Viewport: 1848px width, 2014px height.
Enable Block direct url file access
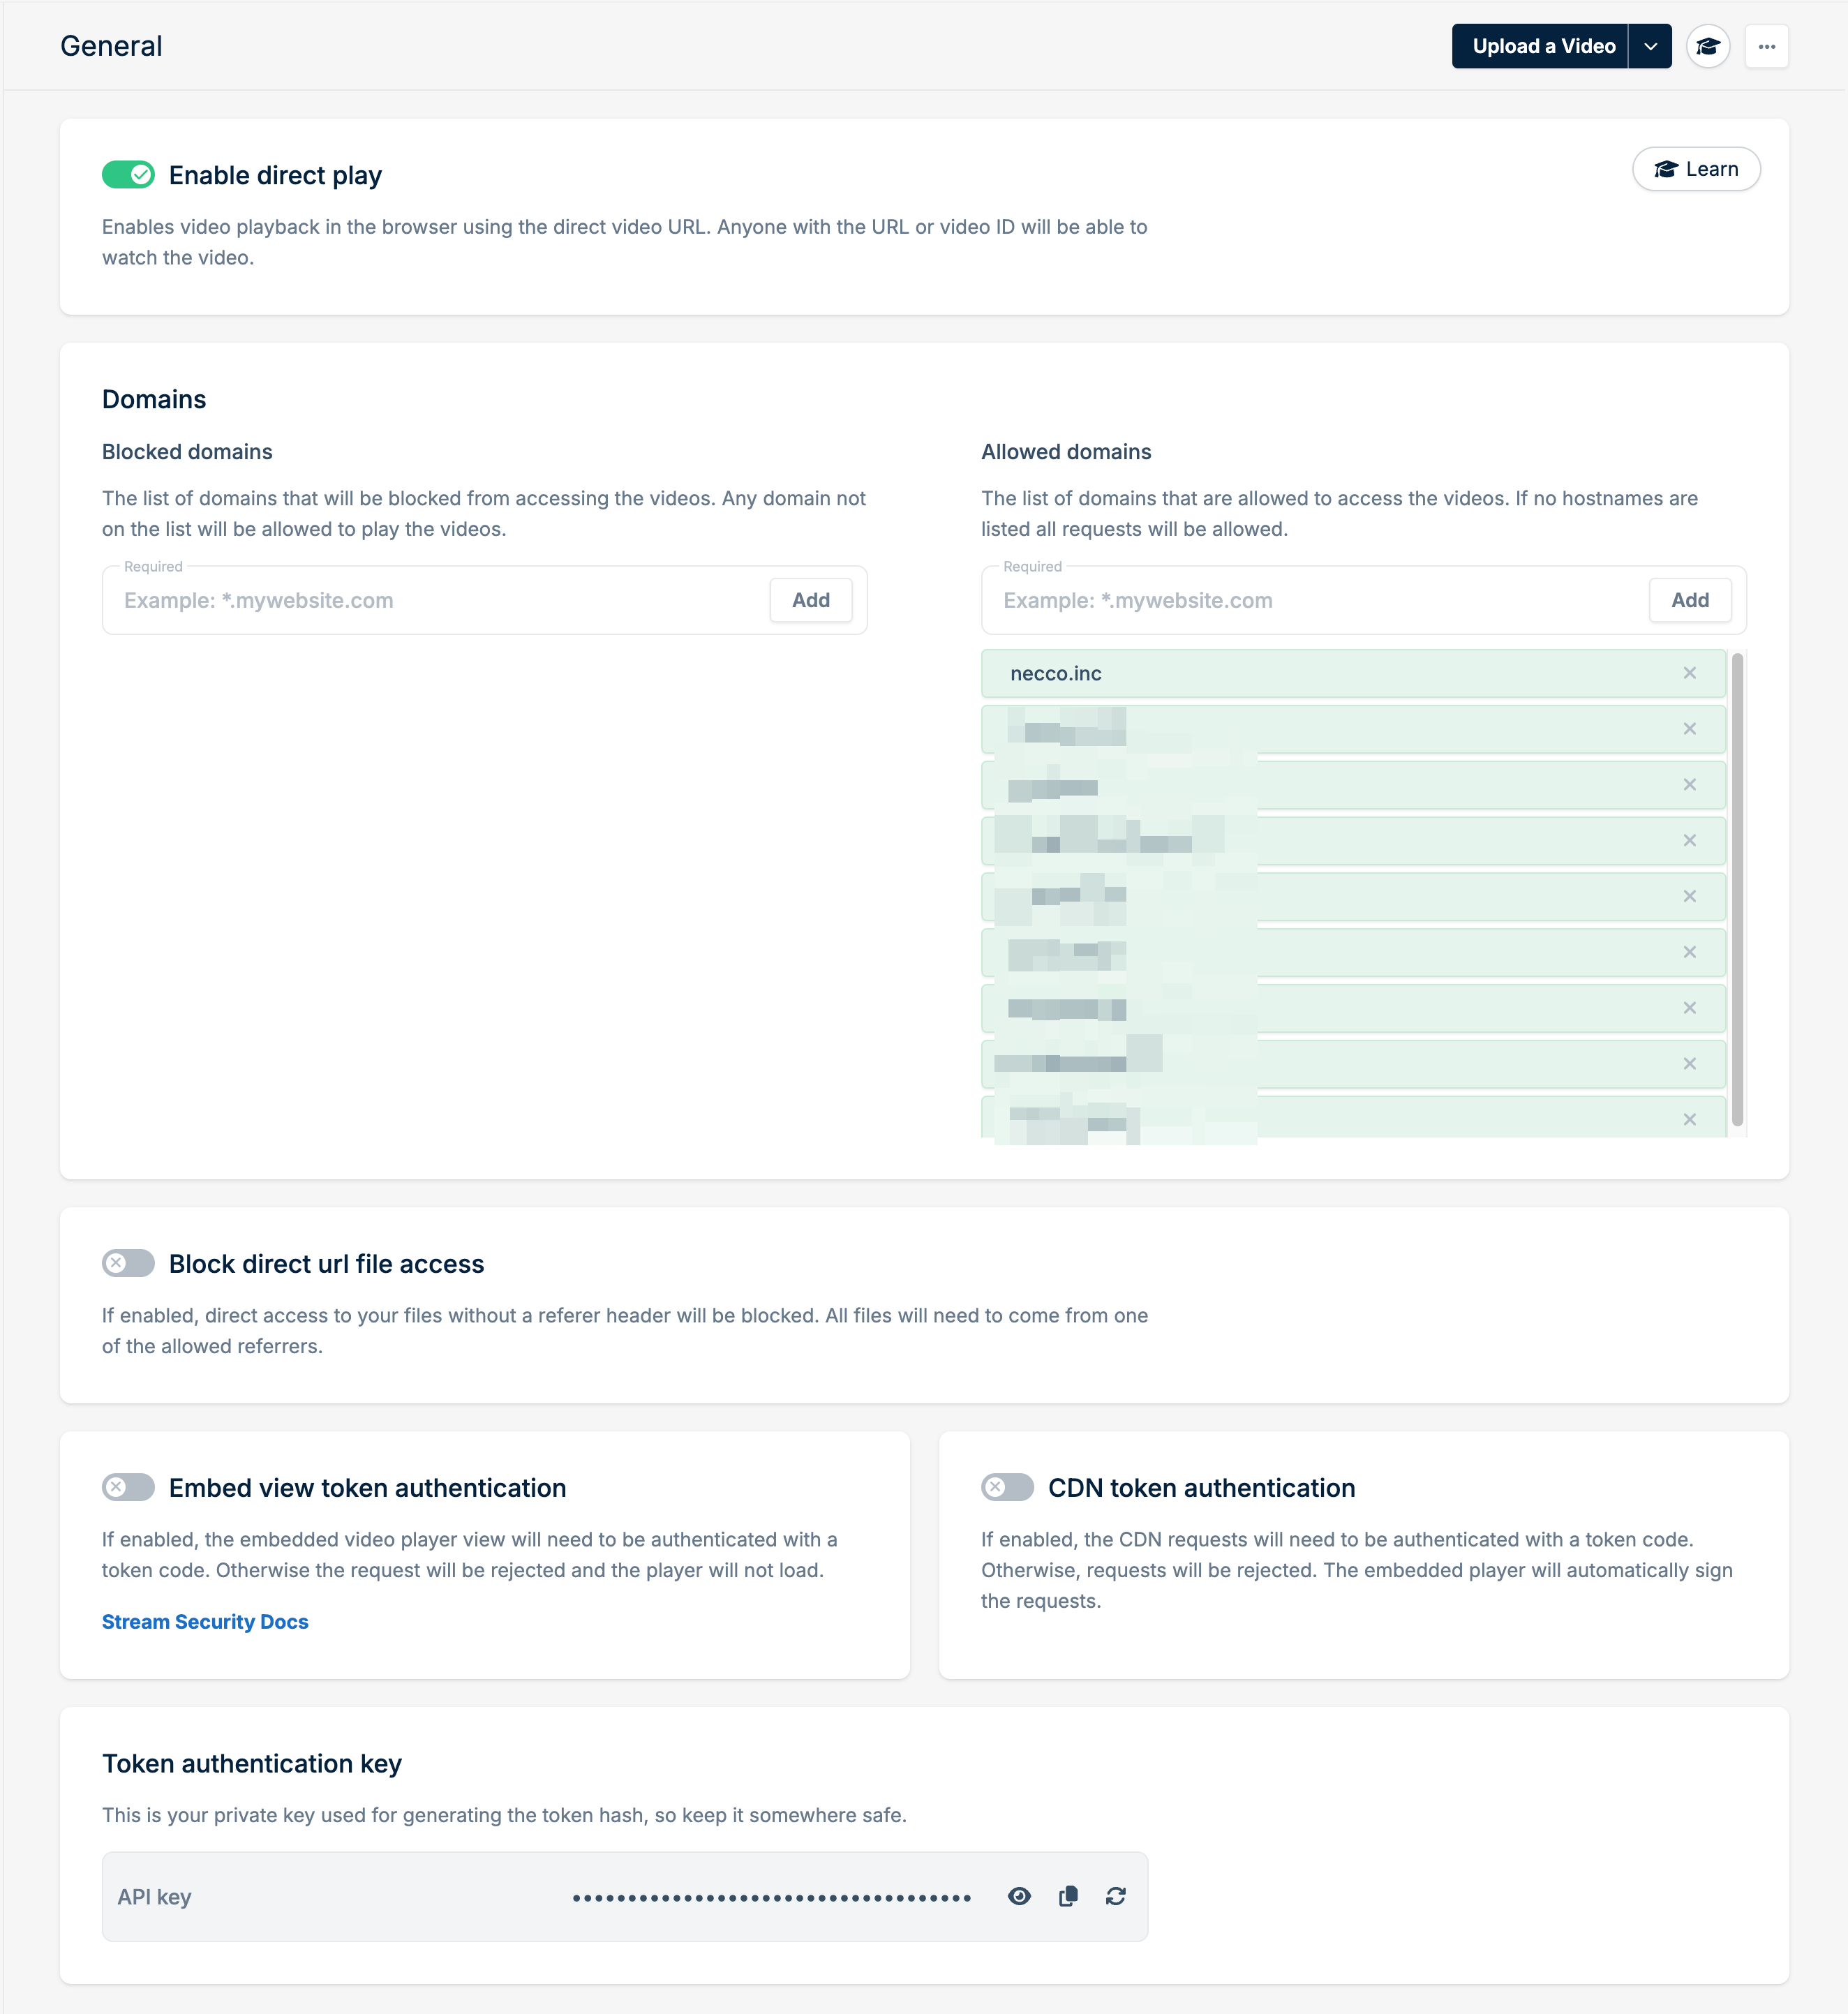coord(128,1263)
